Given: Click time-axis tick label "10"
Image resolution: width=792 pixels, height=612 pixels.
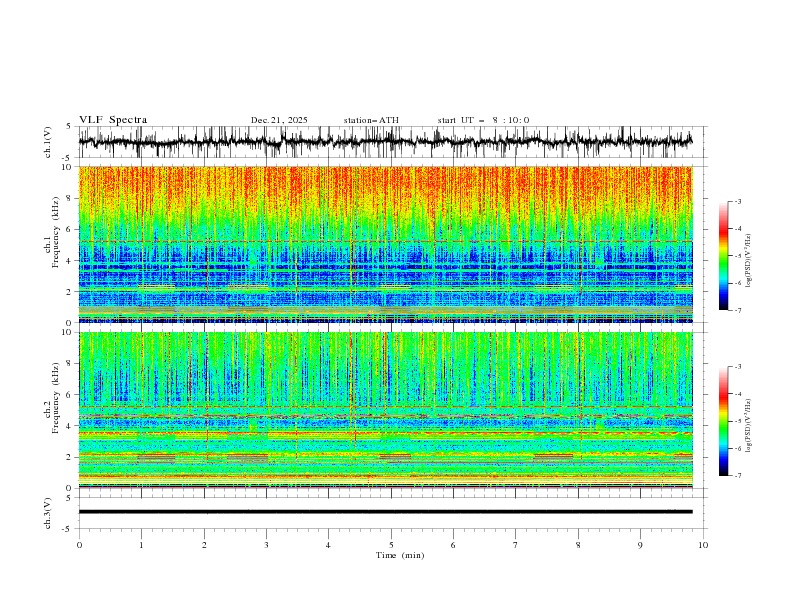Looking at the screenshot, I should coord(703,545).
